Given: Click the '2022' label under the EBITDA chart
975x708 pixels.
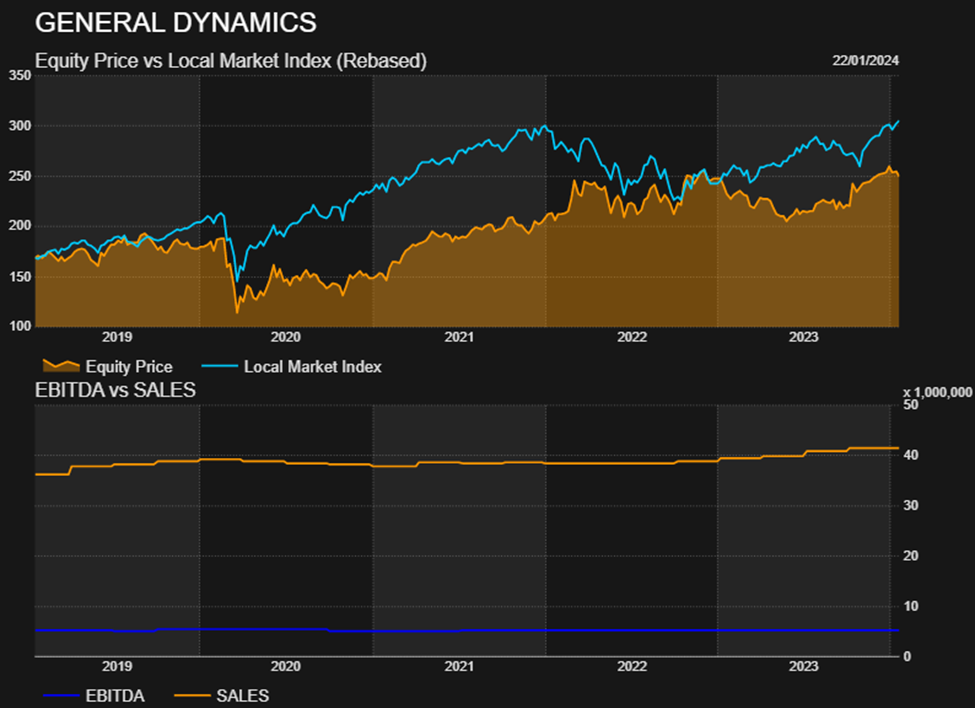Looking at the screenshot, I should tap(632, 666).
